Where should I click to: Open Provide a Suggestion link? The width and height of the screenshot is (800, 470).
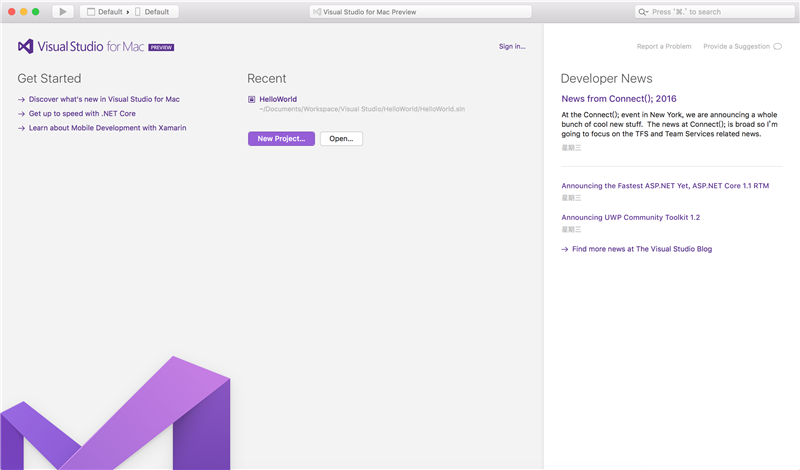(736, 46)
